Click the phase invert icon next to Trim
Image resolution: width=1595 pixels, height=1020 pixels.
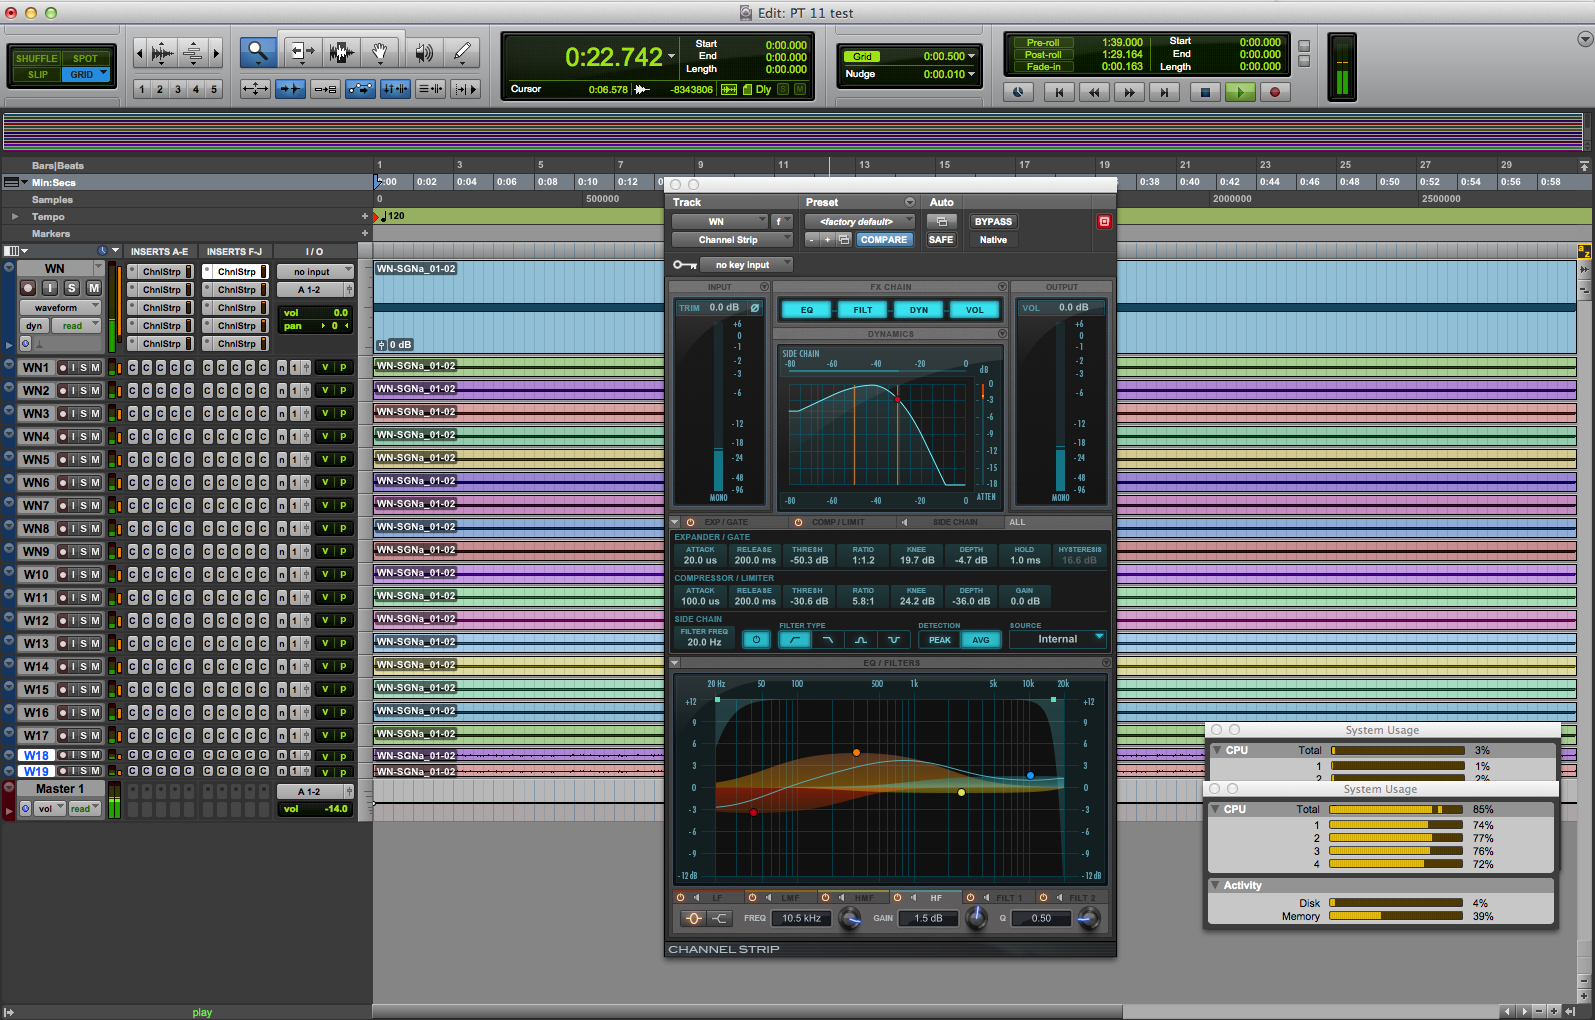(x=755, y=308)
